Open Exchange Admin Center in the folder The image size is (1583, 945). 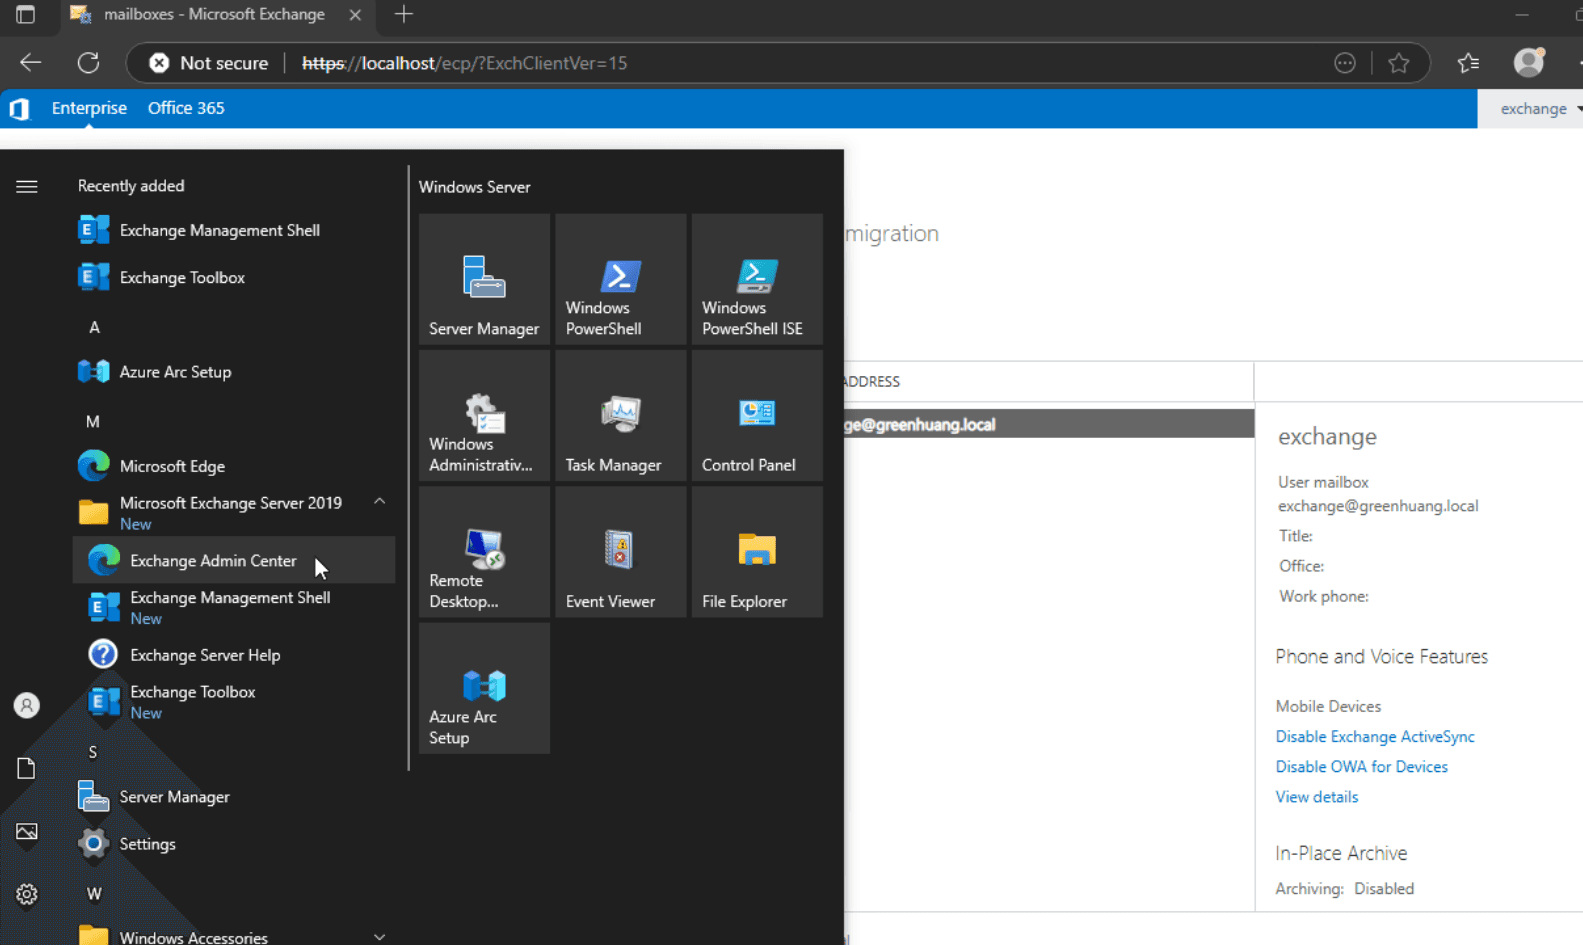click(234, 560)
